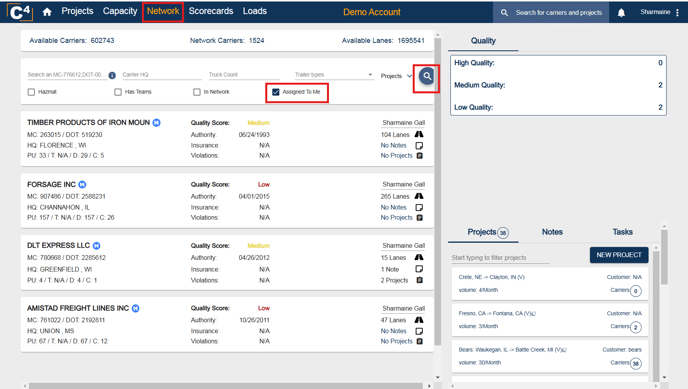Open the Bears Waukegan -> Battle Creek project
Screen dimensions: 688x389
pos(550,357)
